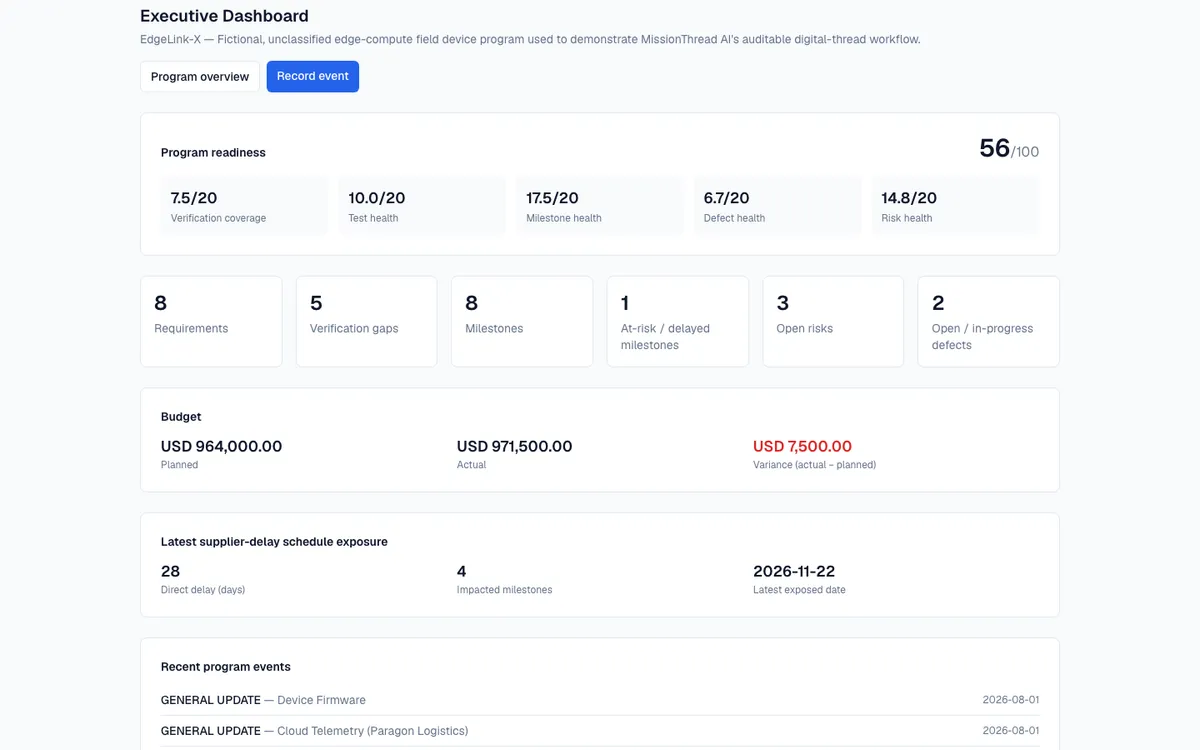Screen dimensions: 1200x750
Task: Click the Impacted milestones label
Action: [504, 590]
